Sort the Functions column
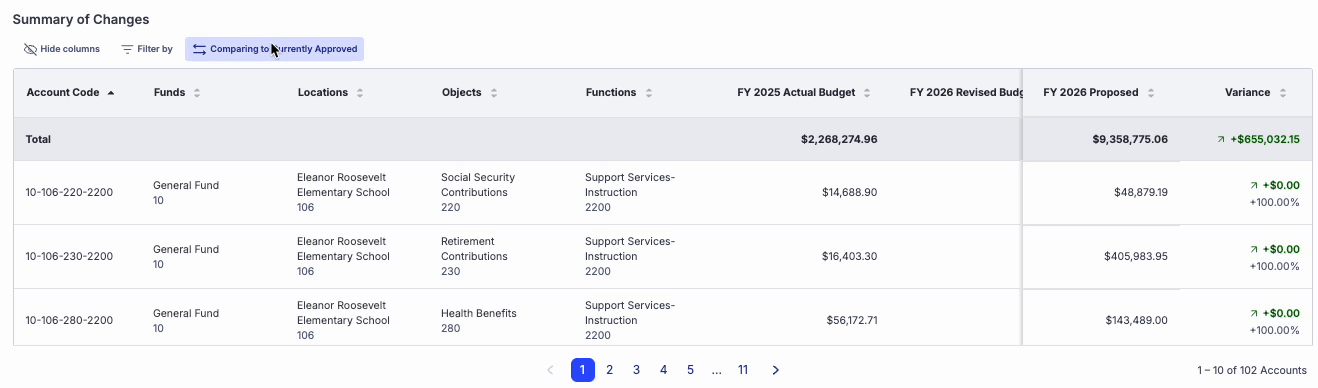Screen dimensions: 1318x388 tap(649, 93)
